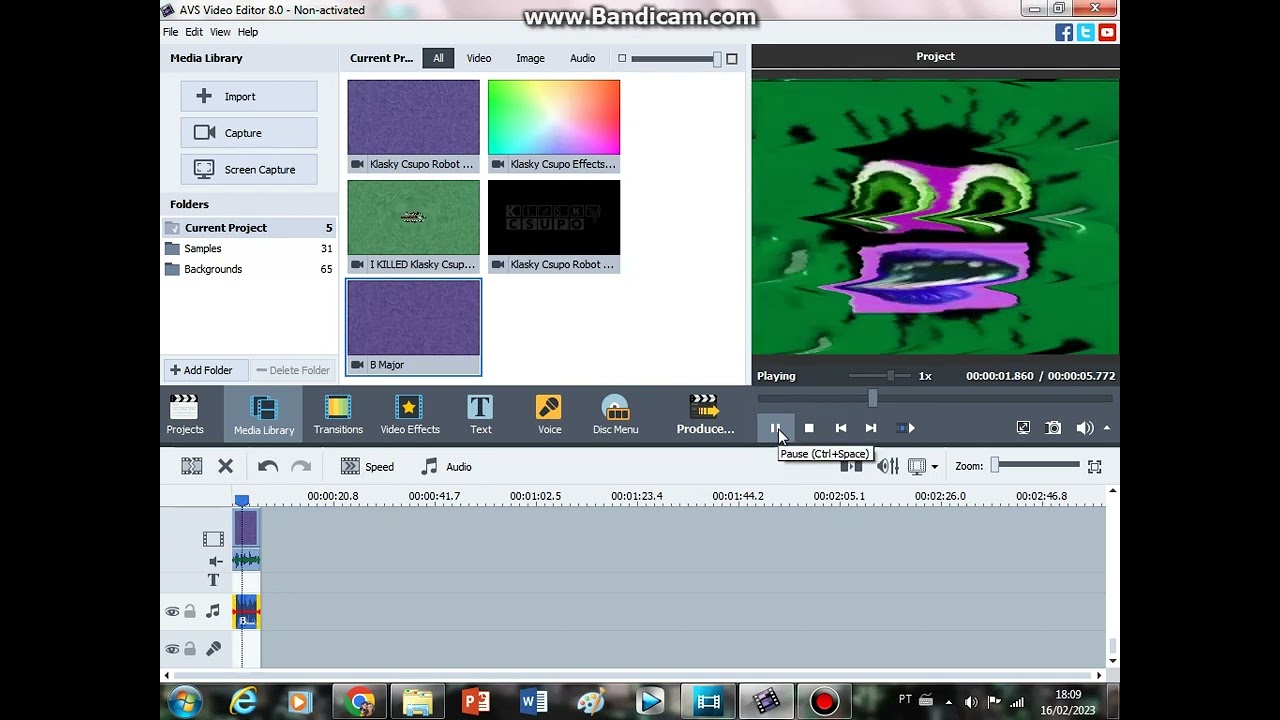Screen dimensions: 1280x720
Task: Click the text track T icon
Action: pyautogui.click(x=213, y=580)
